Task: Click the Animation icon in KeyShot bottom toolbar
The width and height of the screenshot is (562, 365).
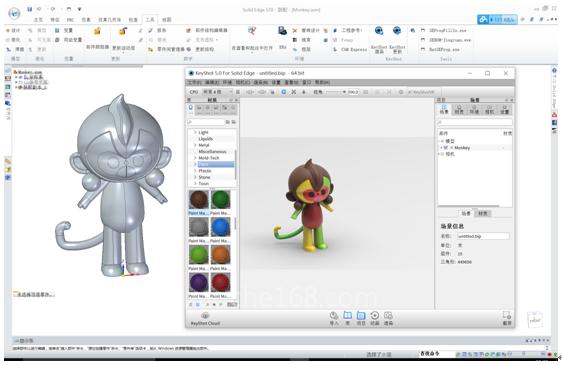Action: [375, 318]
